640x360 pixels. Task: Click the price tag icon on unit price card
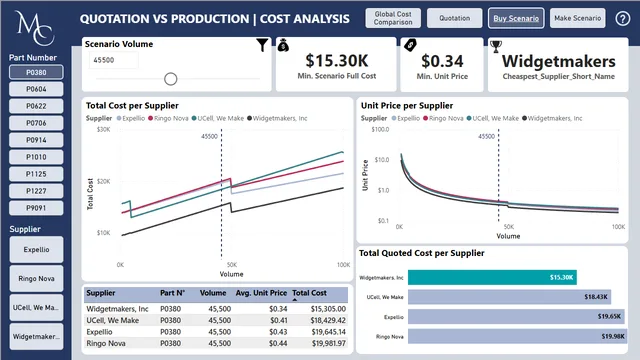(x=410, y=45)
